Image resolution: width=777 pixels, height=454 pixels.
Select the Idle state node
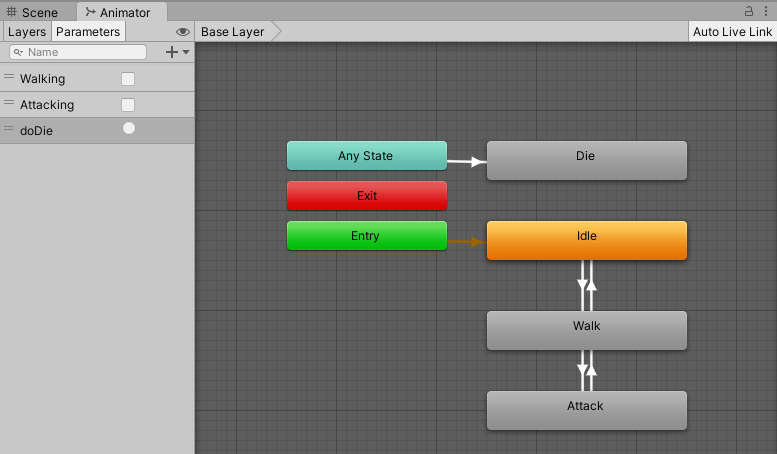click(587, 240)
